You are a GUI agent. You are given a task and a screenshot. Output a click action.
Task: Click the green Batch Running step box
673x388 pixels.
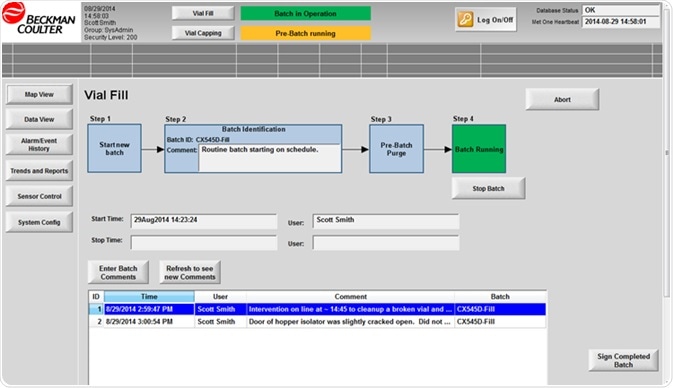coord(479,149)
